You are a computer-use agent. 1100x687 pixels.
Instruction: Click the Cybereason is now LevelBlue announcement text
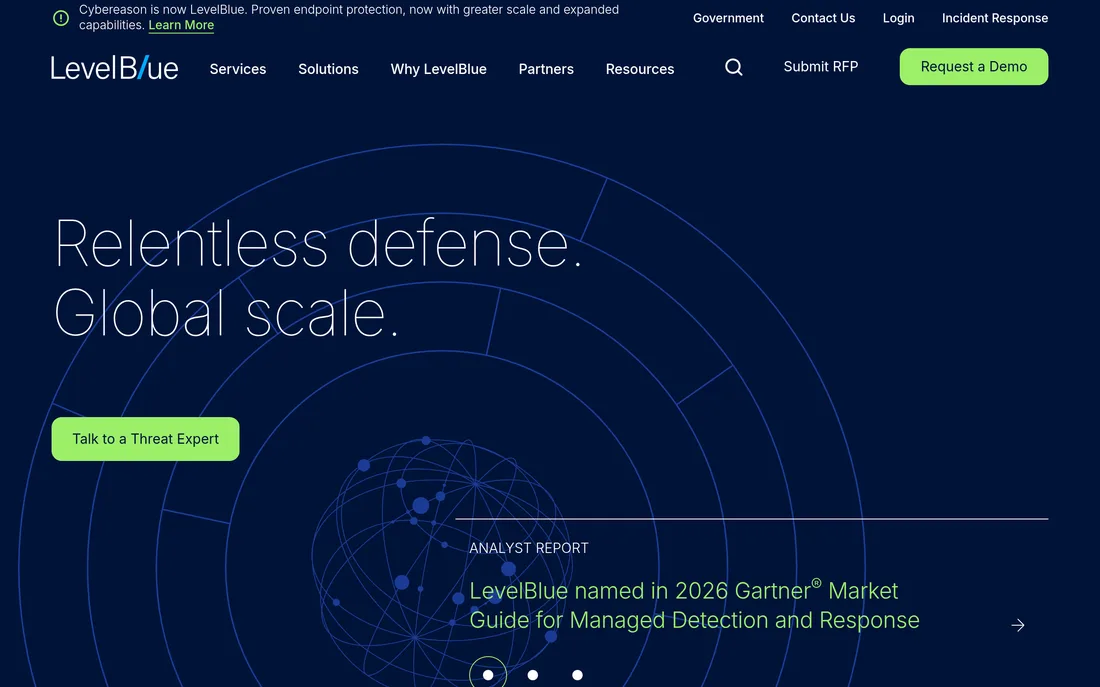coord(349,17)
